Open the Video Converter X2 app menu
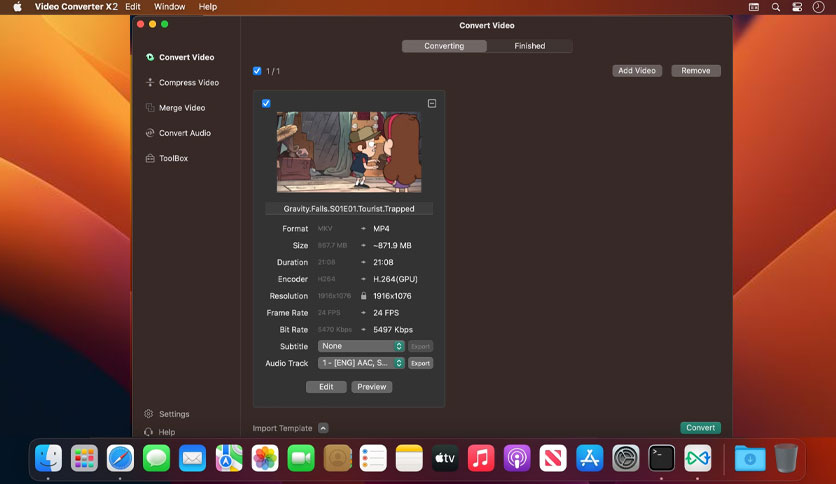Viewport: 836px width, 484px height. pos(76,7)
